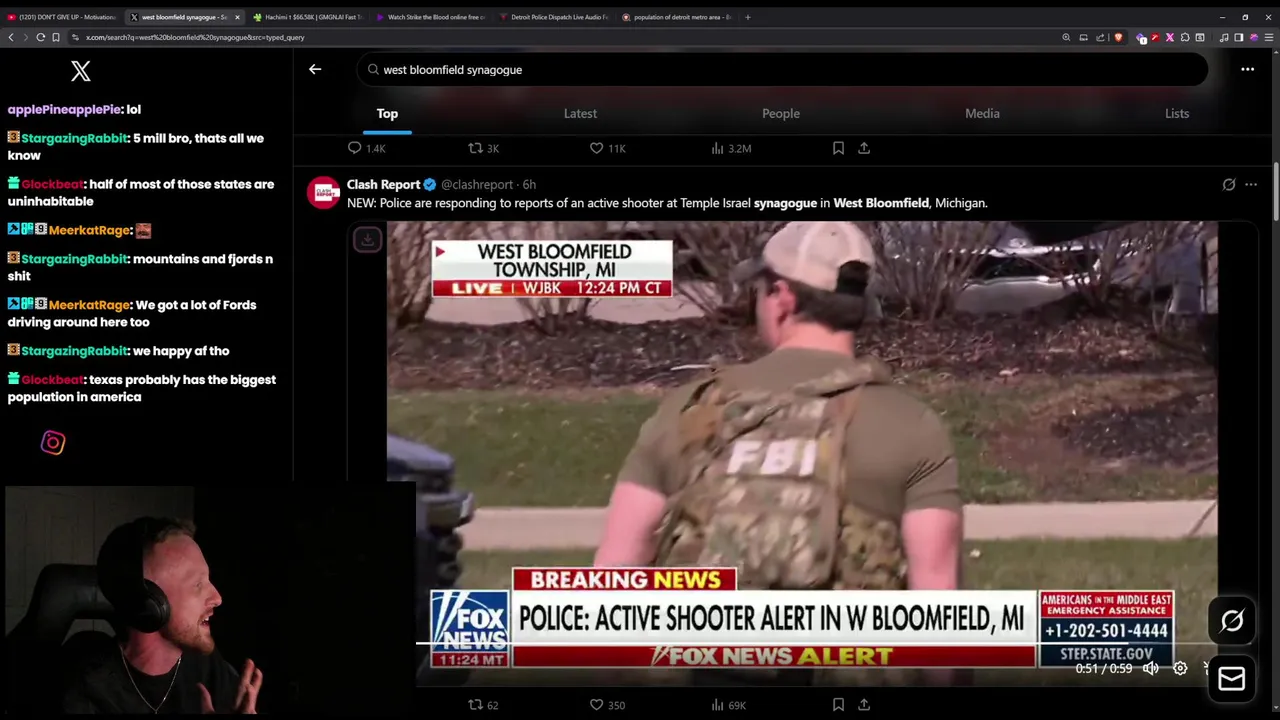
Task: Switch to Watch Strike the Blood tab
Action: coord(431,17)
